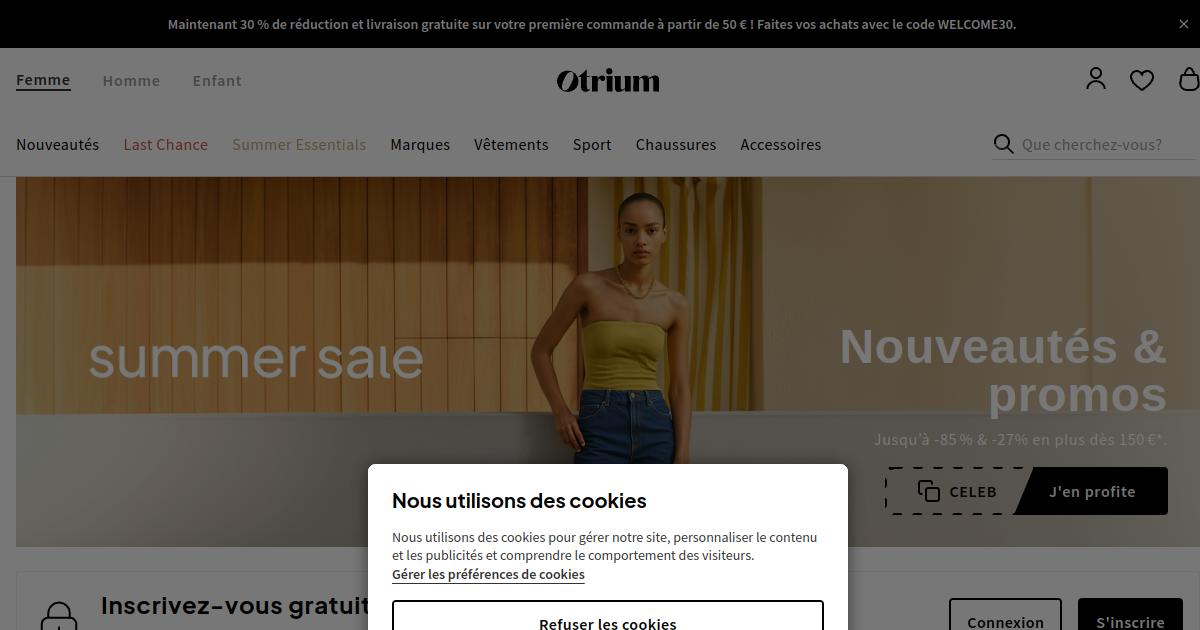Open the wishlist heart icon
This screenshot has width=1200, height=630.
[x=1142, y=80]
